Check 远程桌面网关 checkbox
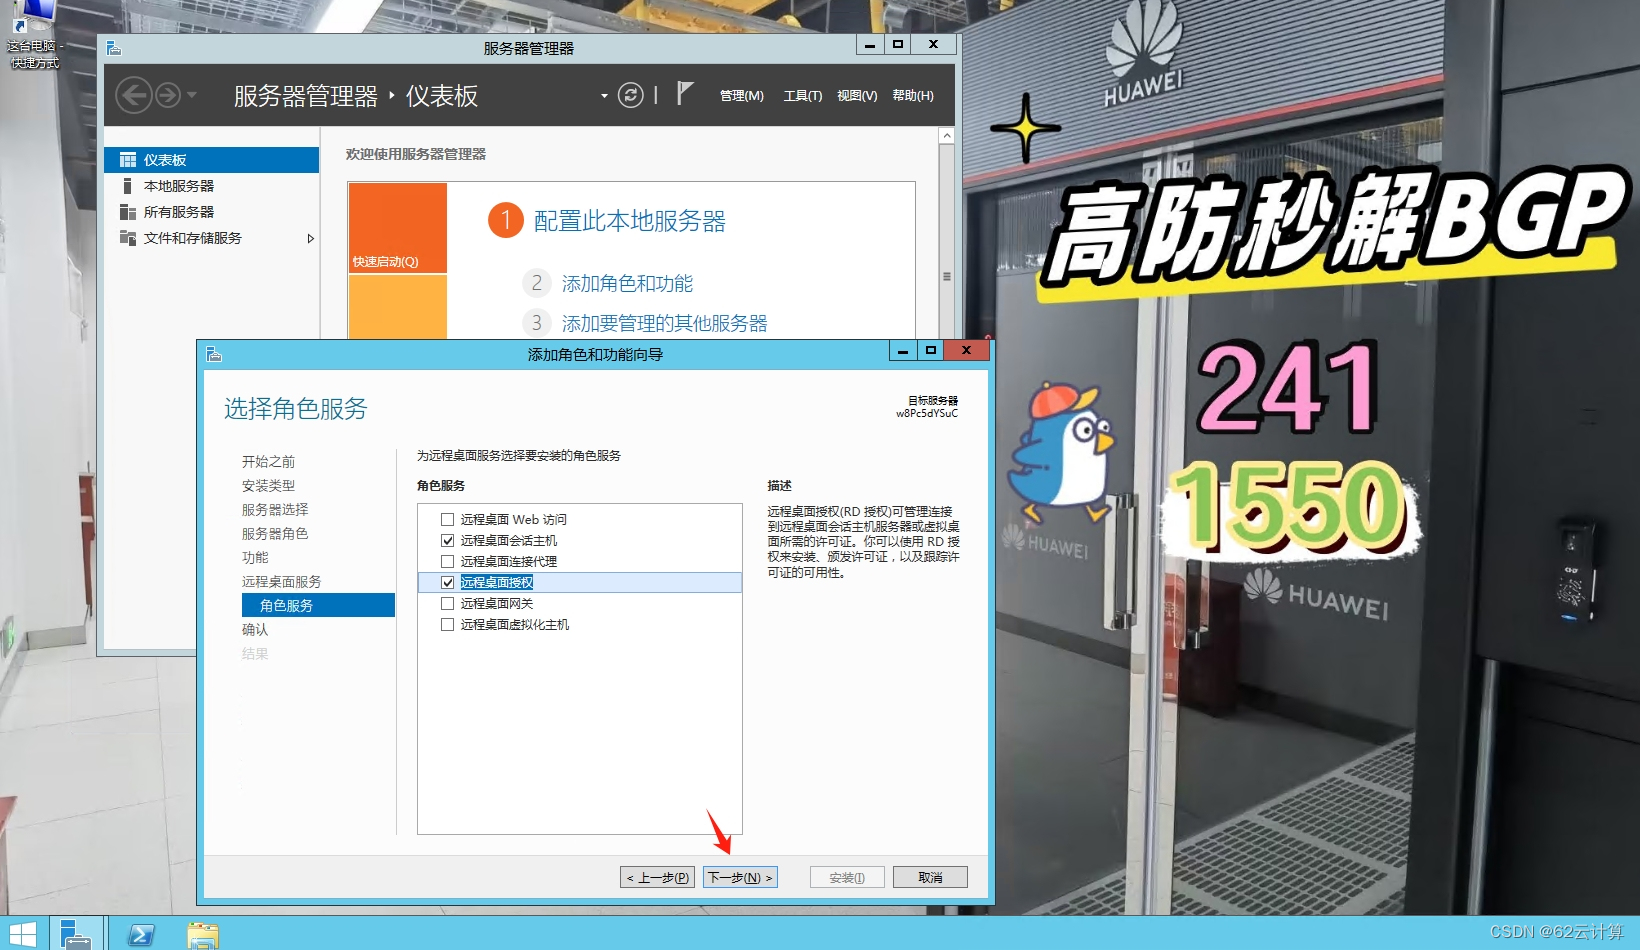This screenshot has width=1640, height=950. pos(448,604)
